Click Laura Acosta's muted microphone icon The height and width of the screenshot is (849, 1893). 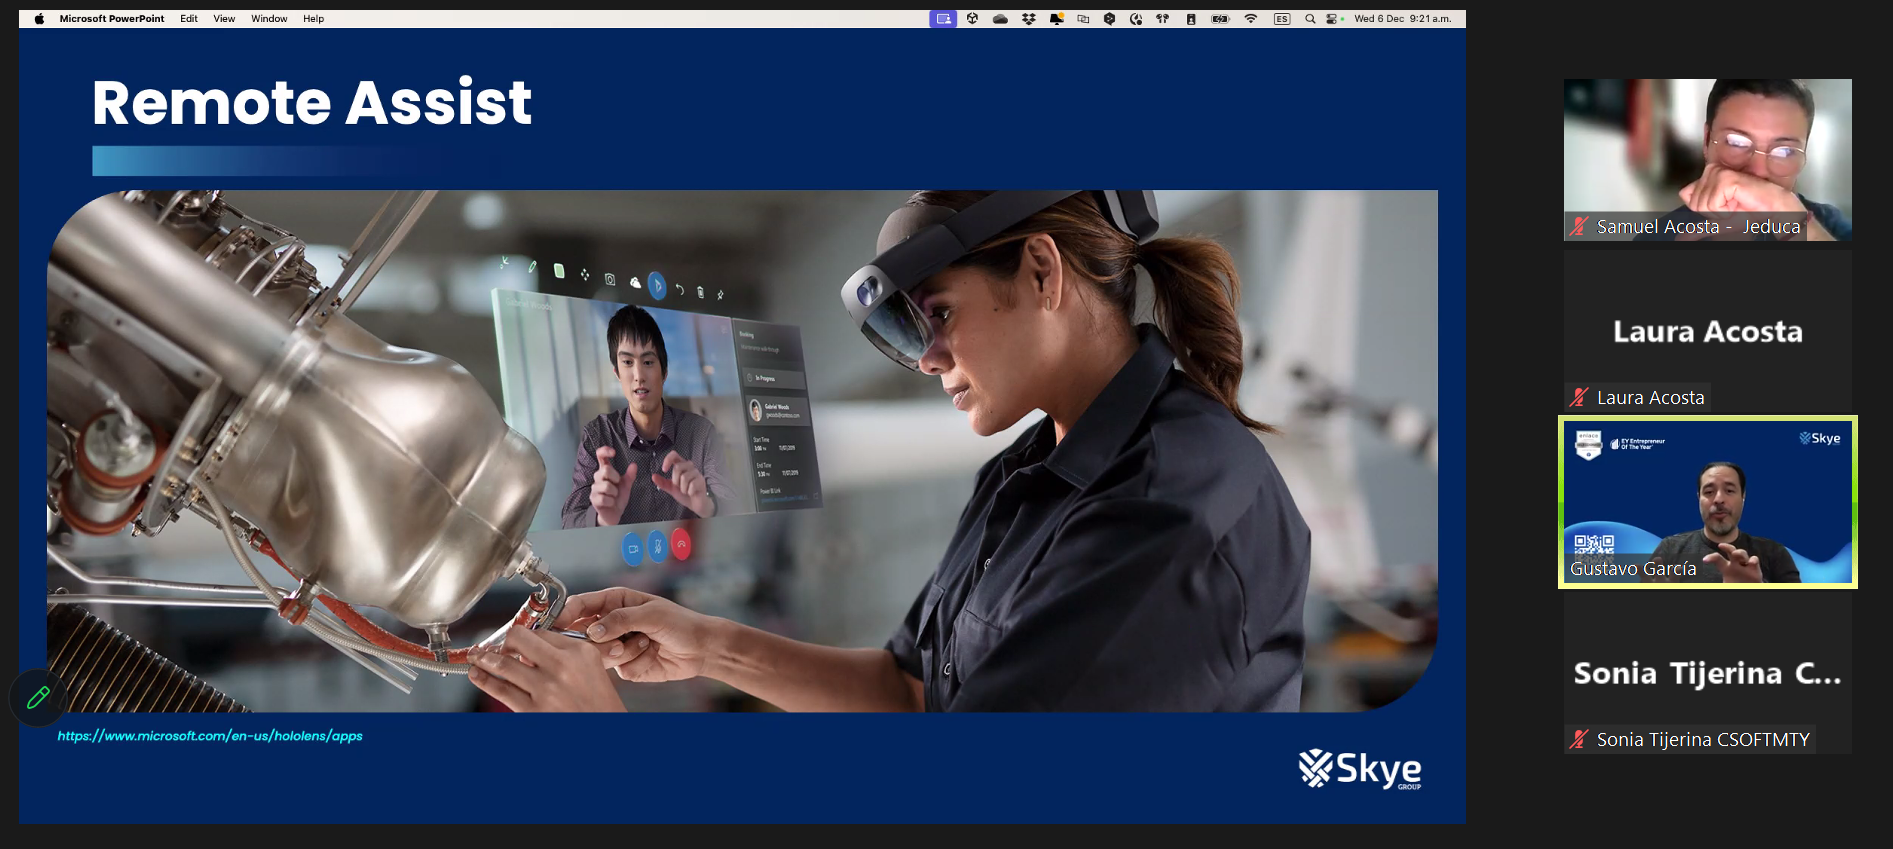pos(1579,397)
